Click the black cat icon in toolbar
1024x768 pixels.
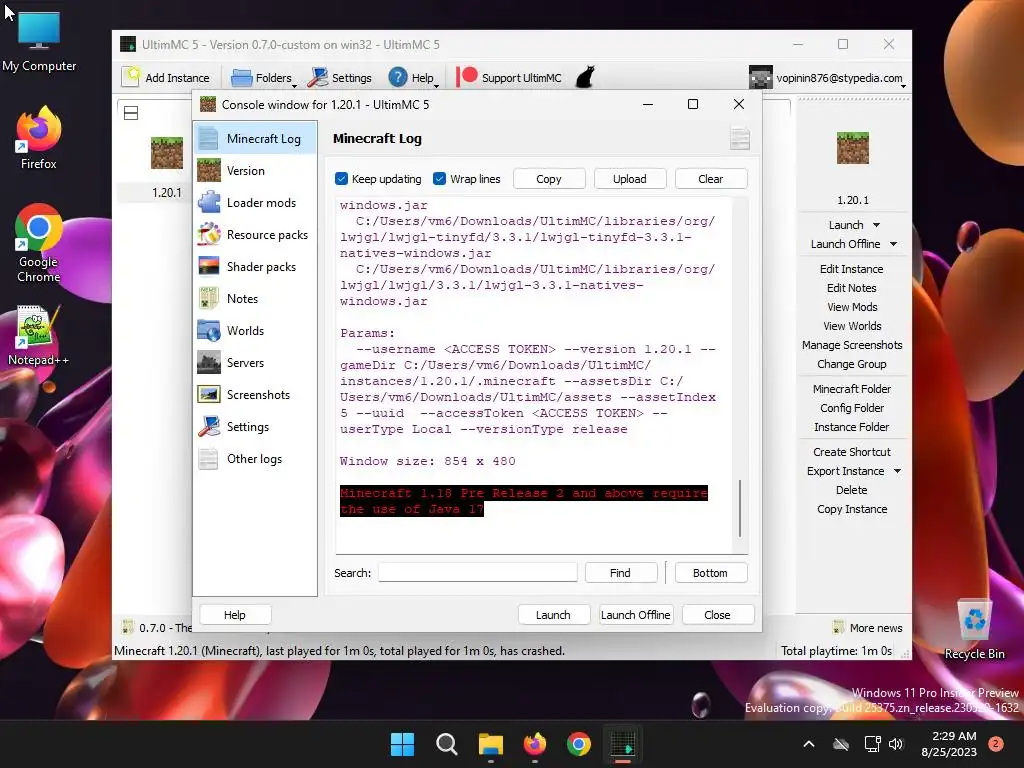coord(585,77)
